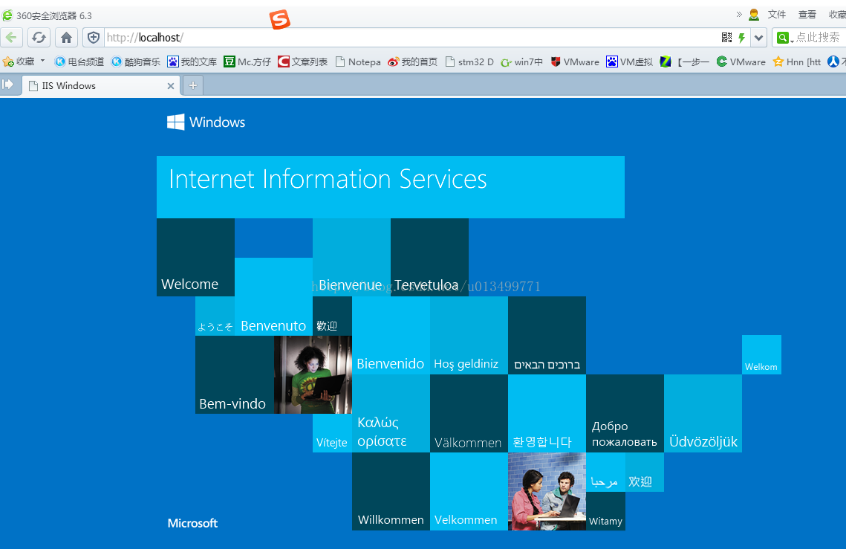This screenshot has width=853, height=549.
Task: Click the 点此搜索 search box
Action: [818, 37]
